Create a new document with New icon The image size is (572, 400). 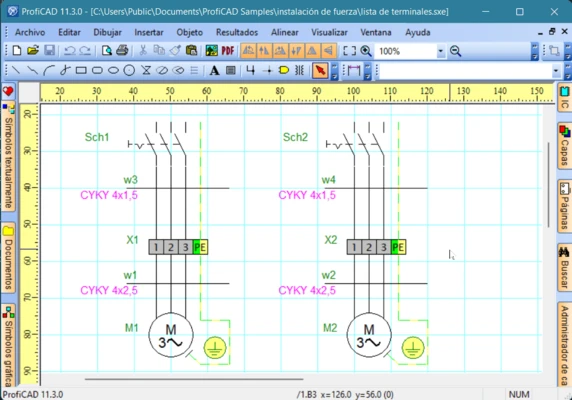coord(17,51)
